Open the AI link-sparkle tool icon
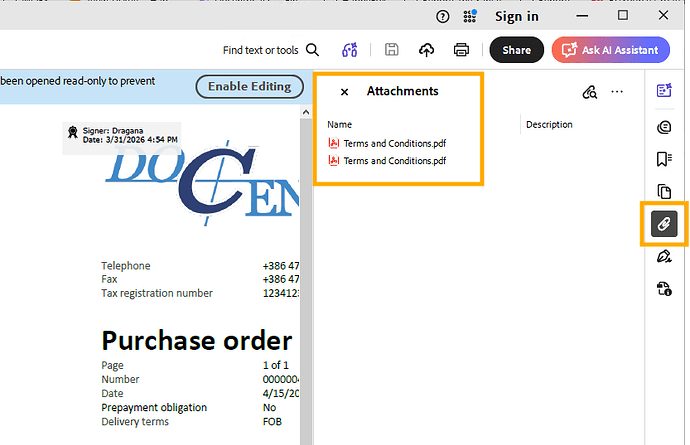 tap(350, 50)
